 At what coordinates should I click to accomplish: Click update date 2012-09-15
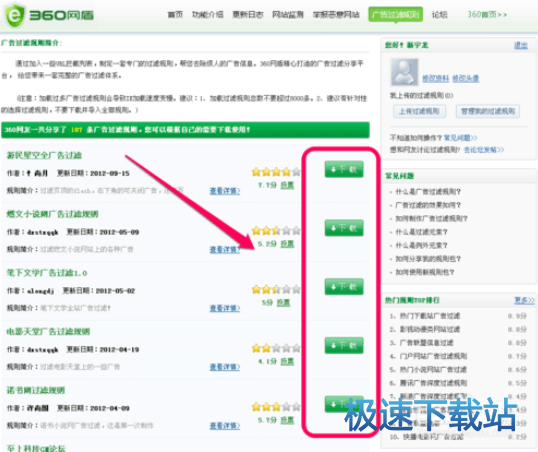(109, 173)
